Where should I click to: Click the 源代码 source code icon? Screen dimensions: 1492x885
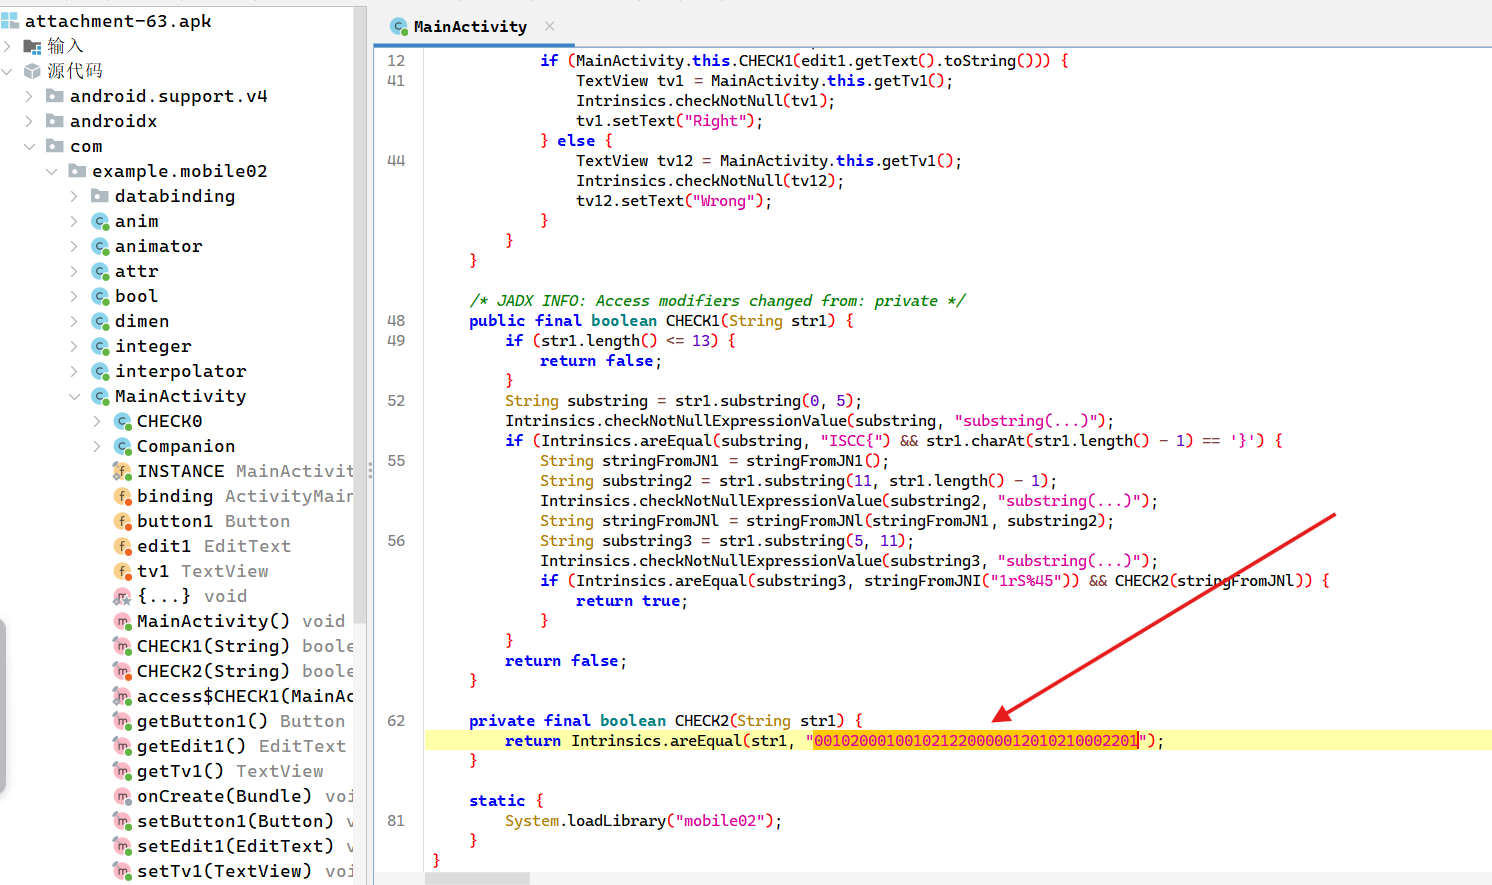[33, 71]
